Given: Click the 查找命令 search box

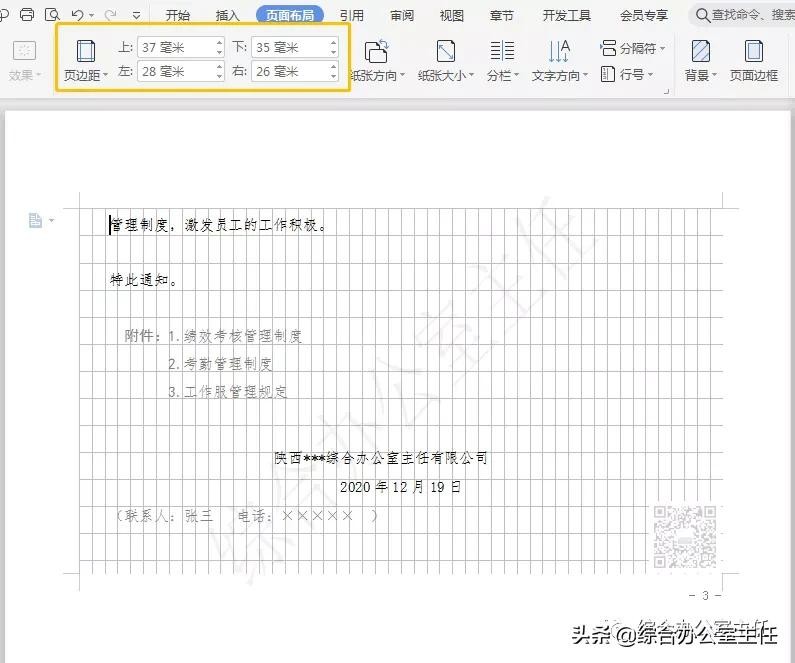Looking at the screenshot, I should click(x=744, y=15).
